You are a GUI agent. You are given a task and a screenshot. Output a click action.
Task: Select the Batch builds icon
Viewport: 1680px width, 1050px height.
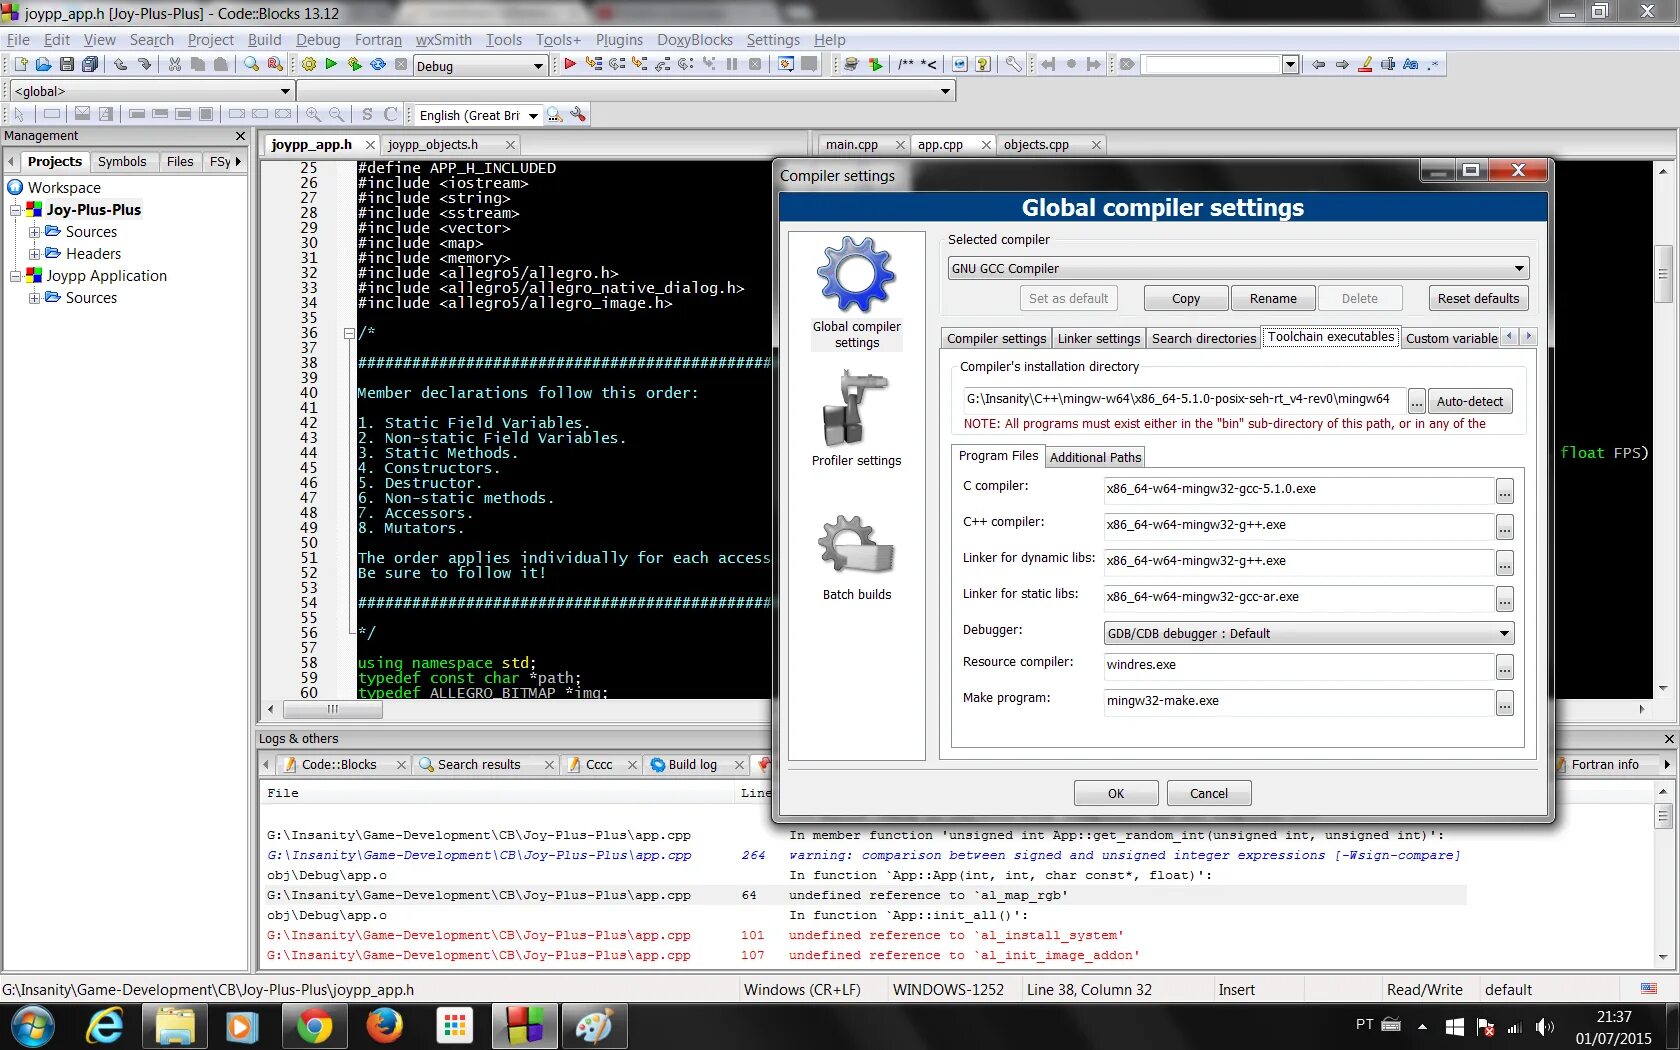tap(856, 558)
